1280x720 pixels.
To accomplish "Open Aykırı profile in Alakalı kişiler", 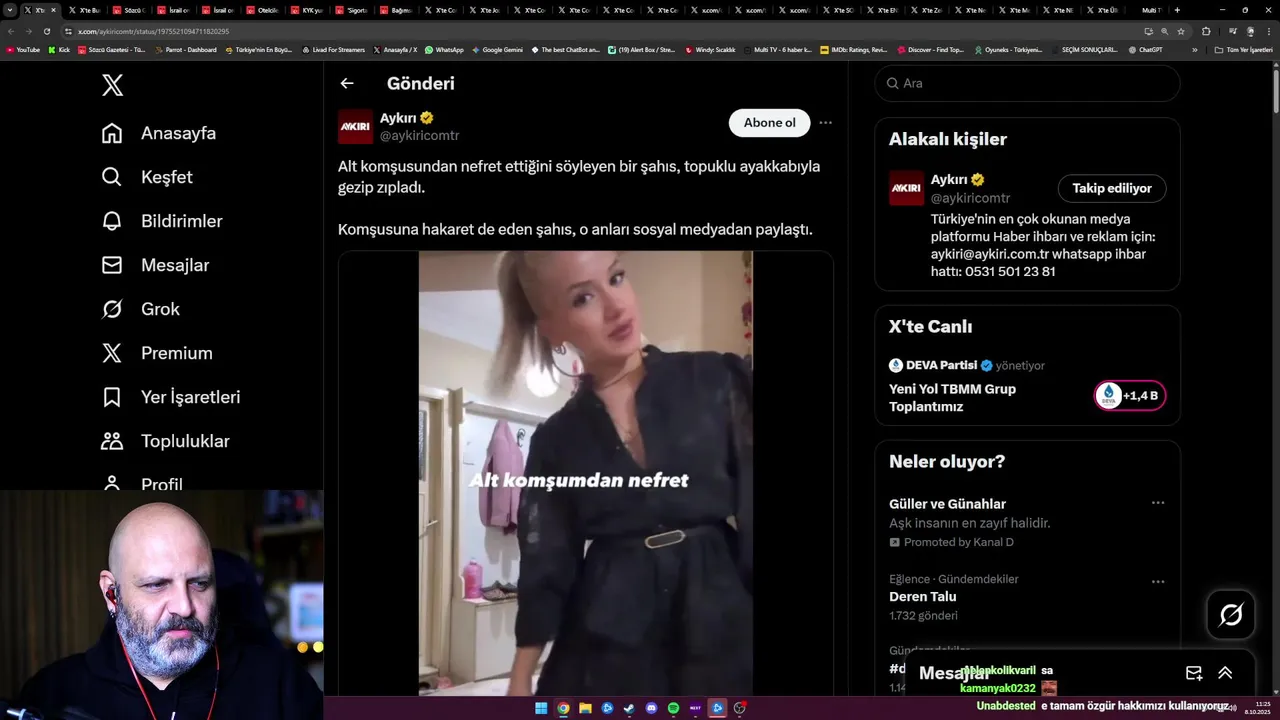I will point(948,180).
